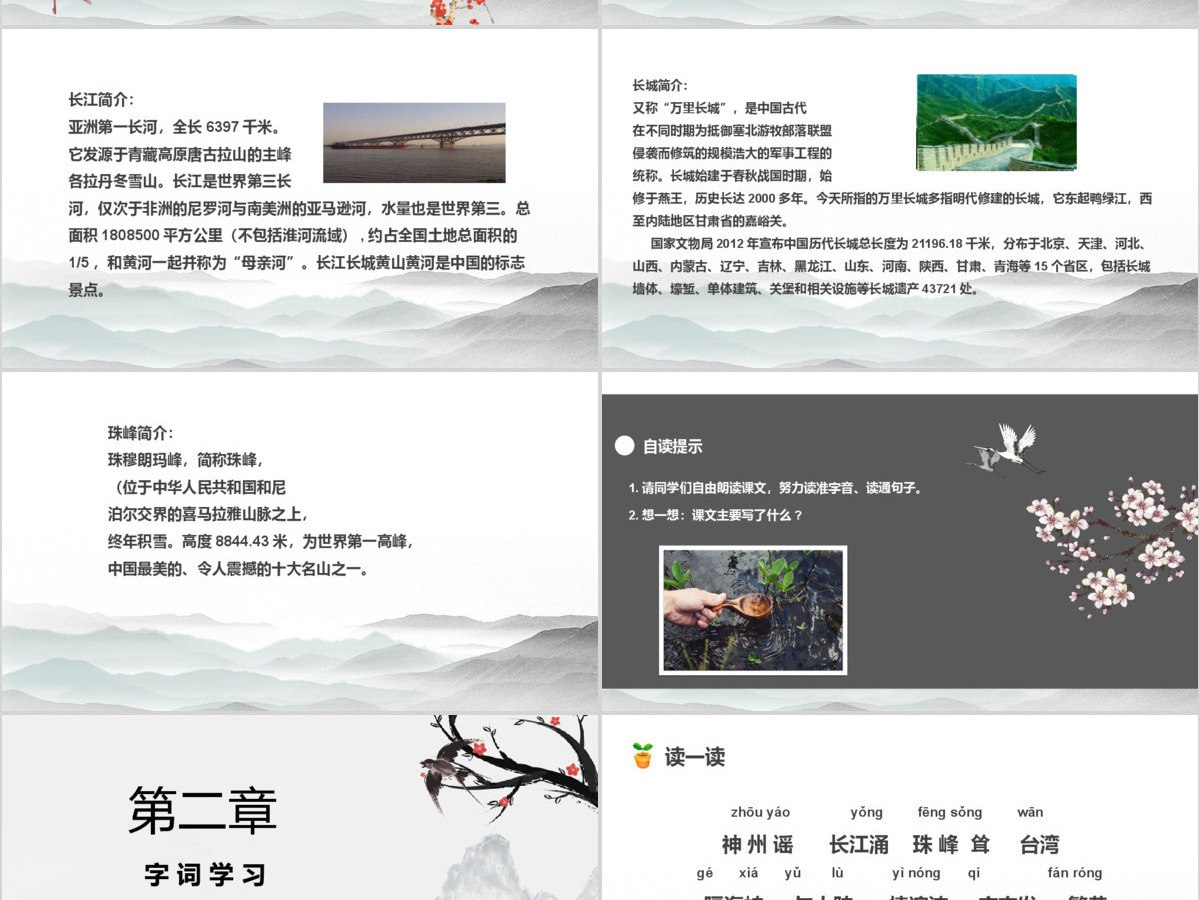Click the word 珠峰耸
1200x900 pixels.
coord(951,844)
